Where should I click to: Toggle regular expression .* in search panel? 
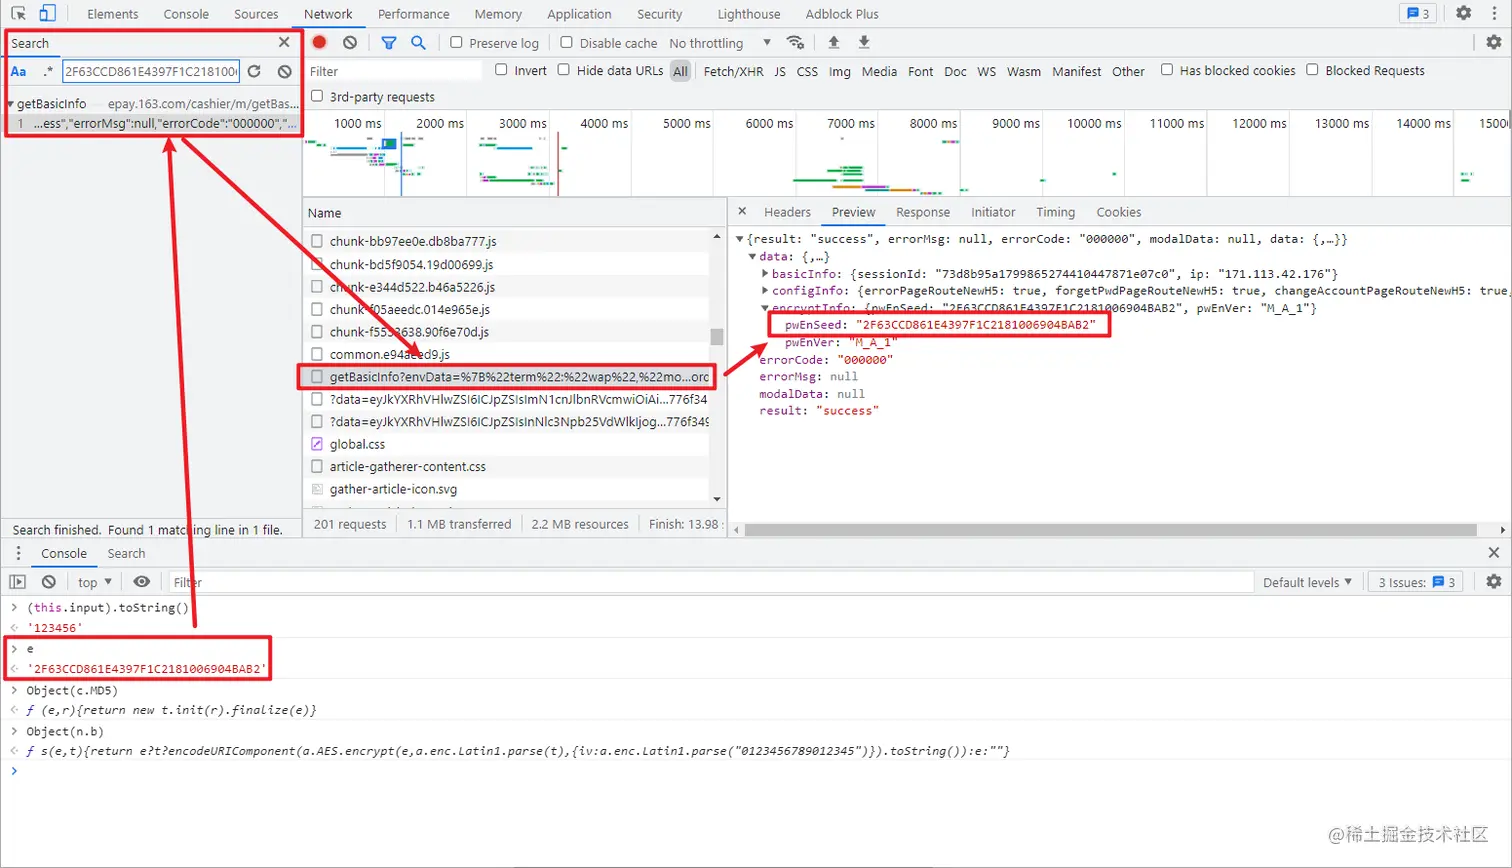[48, 71]
